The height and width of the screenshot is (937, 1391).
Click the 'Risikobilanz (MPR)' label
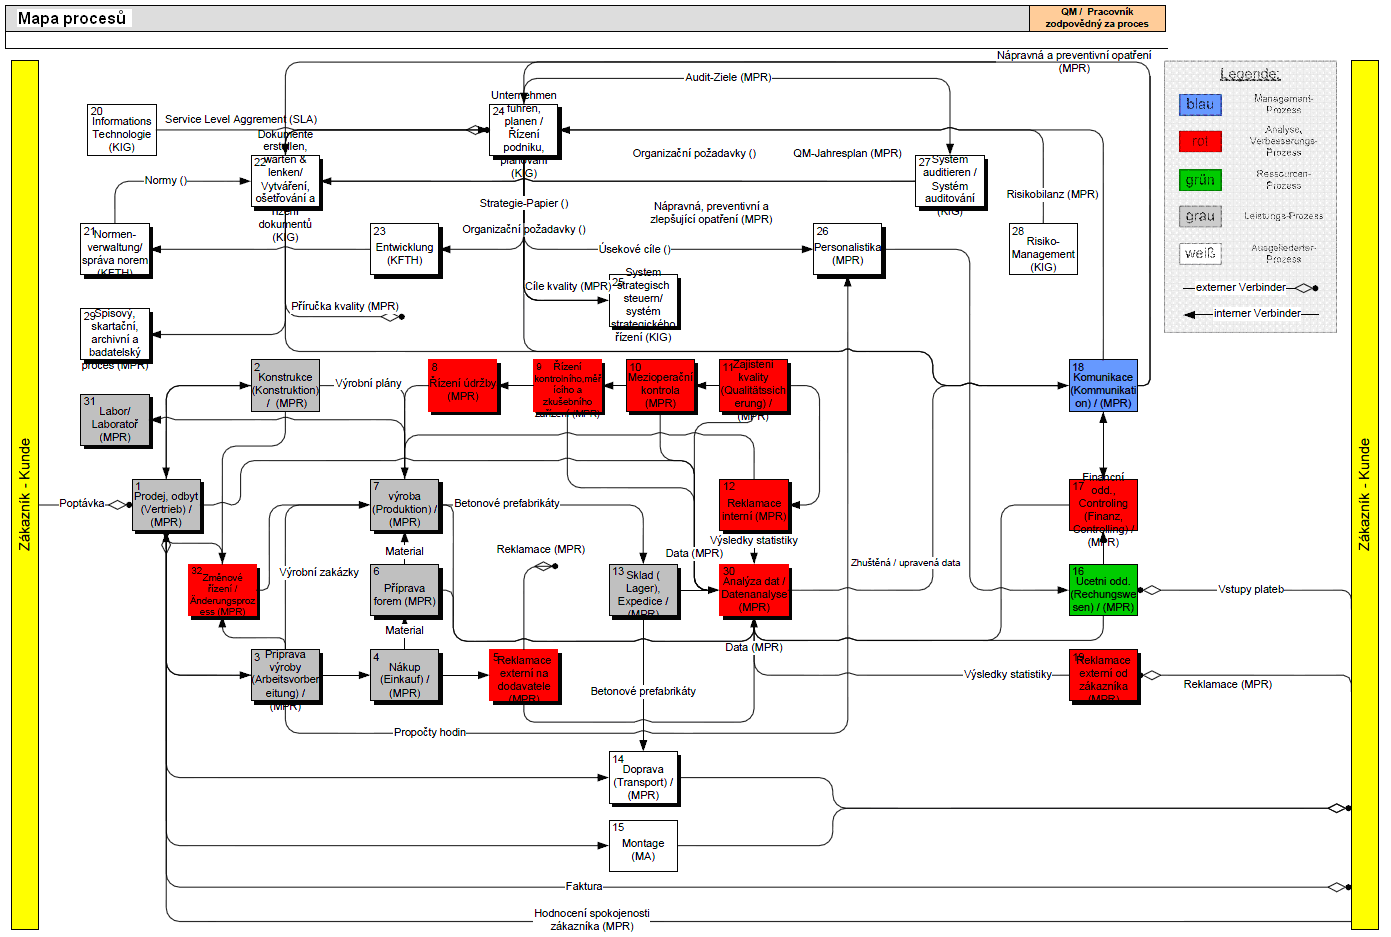click(1052, 194)
